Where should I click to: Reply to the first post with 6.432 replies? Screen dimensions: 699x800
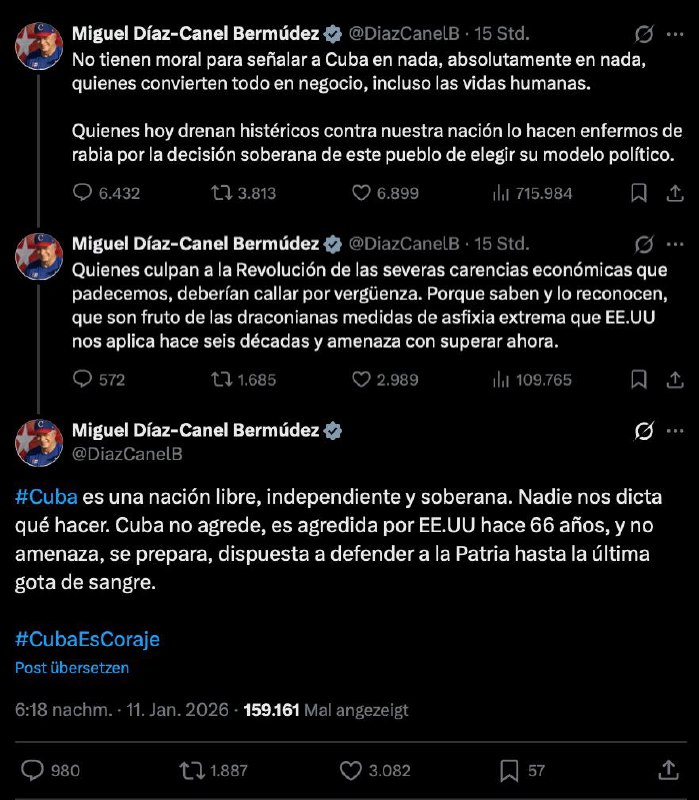pos(84,194)
